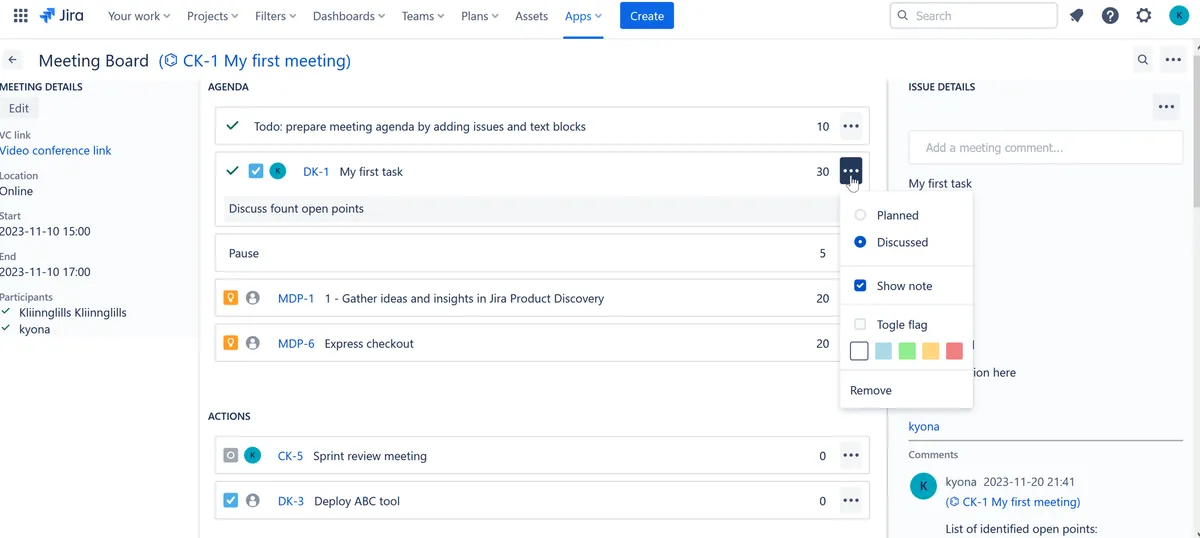Open the CK-1 My first meeting title link
Image resolution: width=1200 pixels, height=538 pixels.
255,61
